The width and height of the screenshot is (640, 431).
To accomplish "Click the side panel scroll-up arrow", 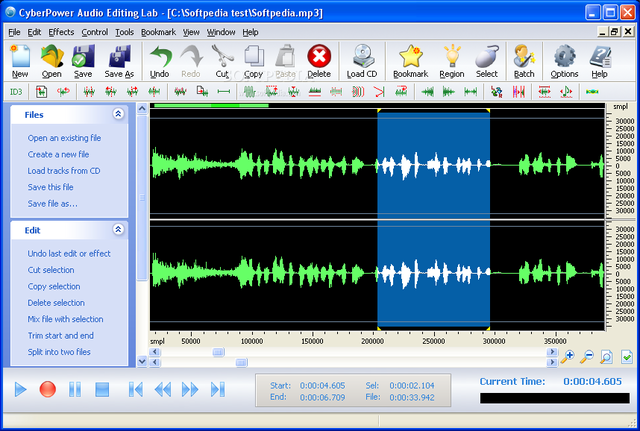I will (x=142, y=108).
